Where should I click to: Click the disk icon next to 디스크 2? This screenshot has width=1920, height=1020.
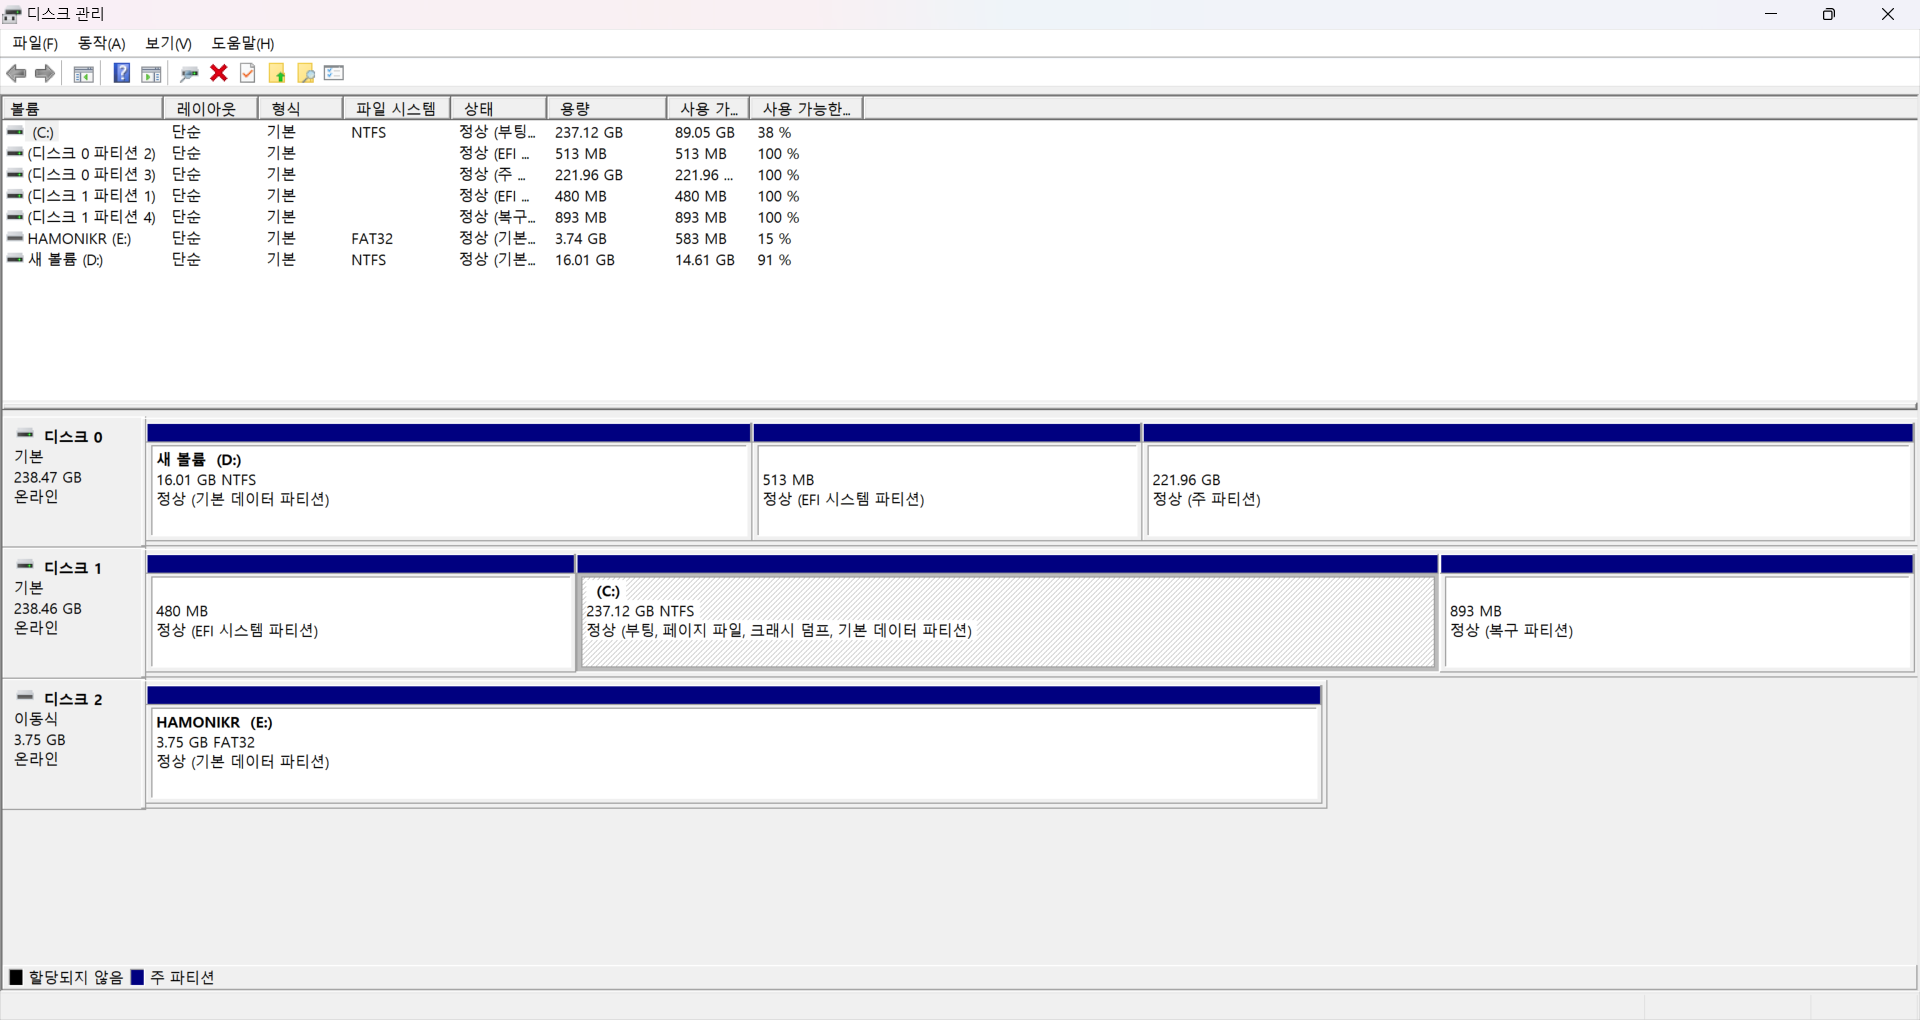pos(26,697)
